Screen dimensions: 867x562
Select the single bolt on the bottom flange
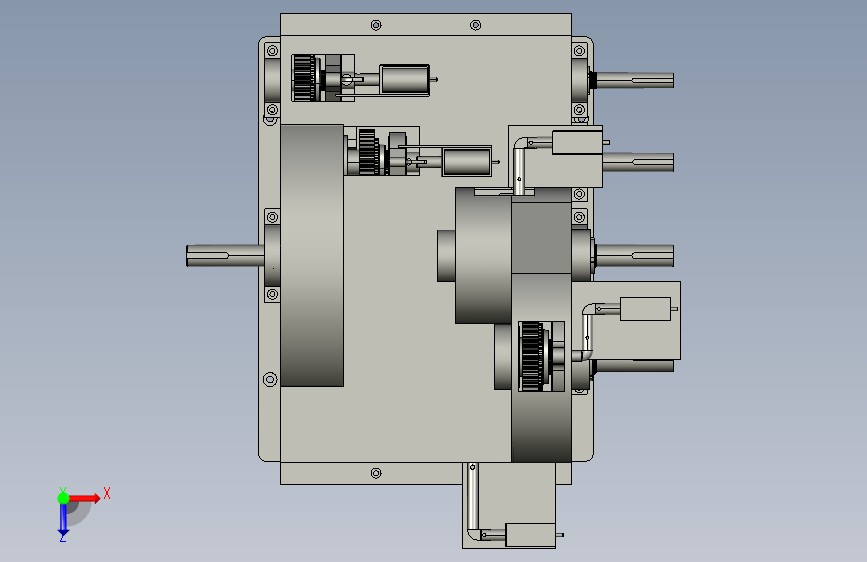tap(376, 473)
